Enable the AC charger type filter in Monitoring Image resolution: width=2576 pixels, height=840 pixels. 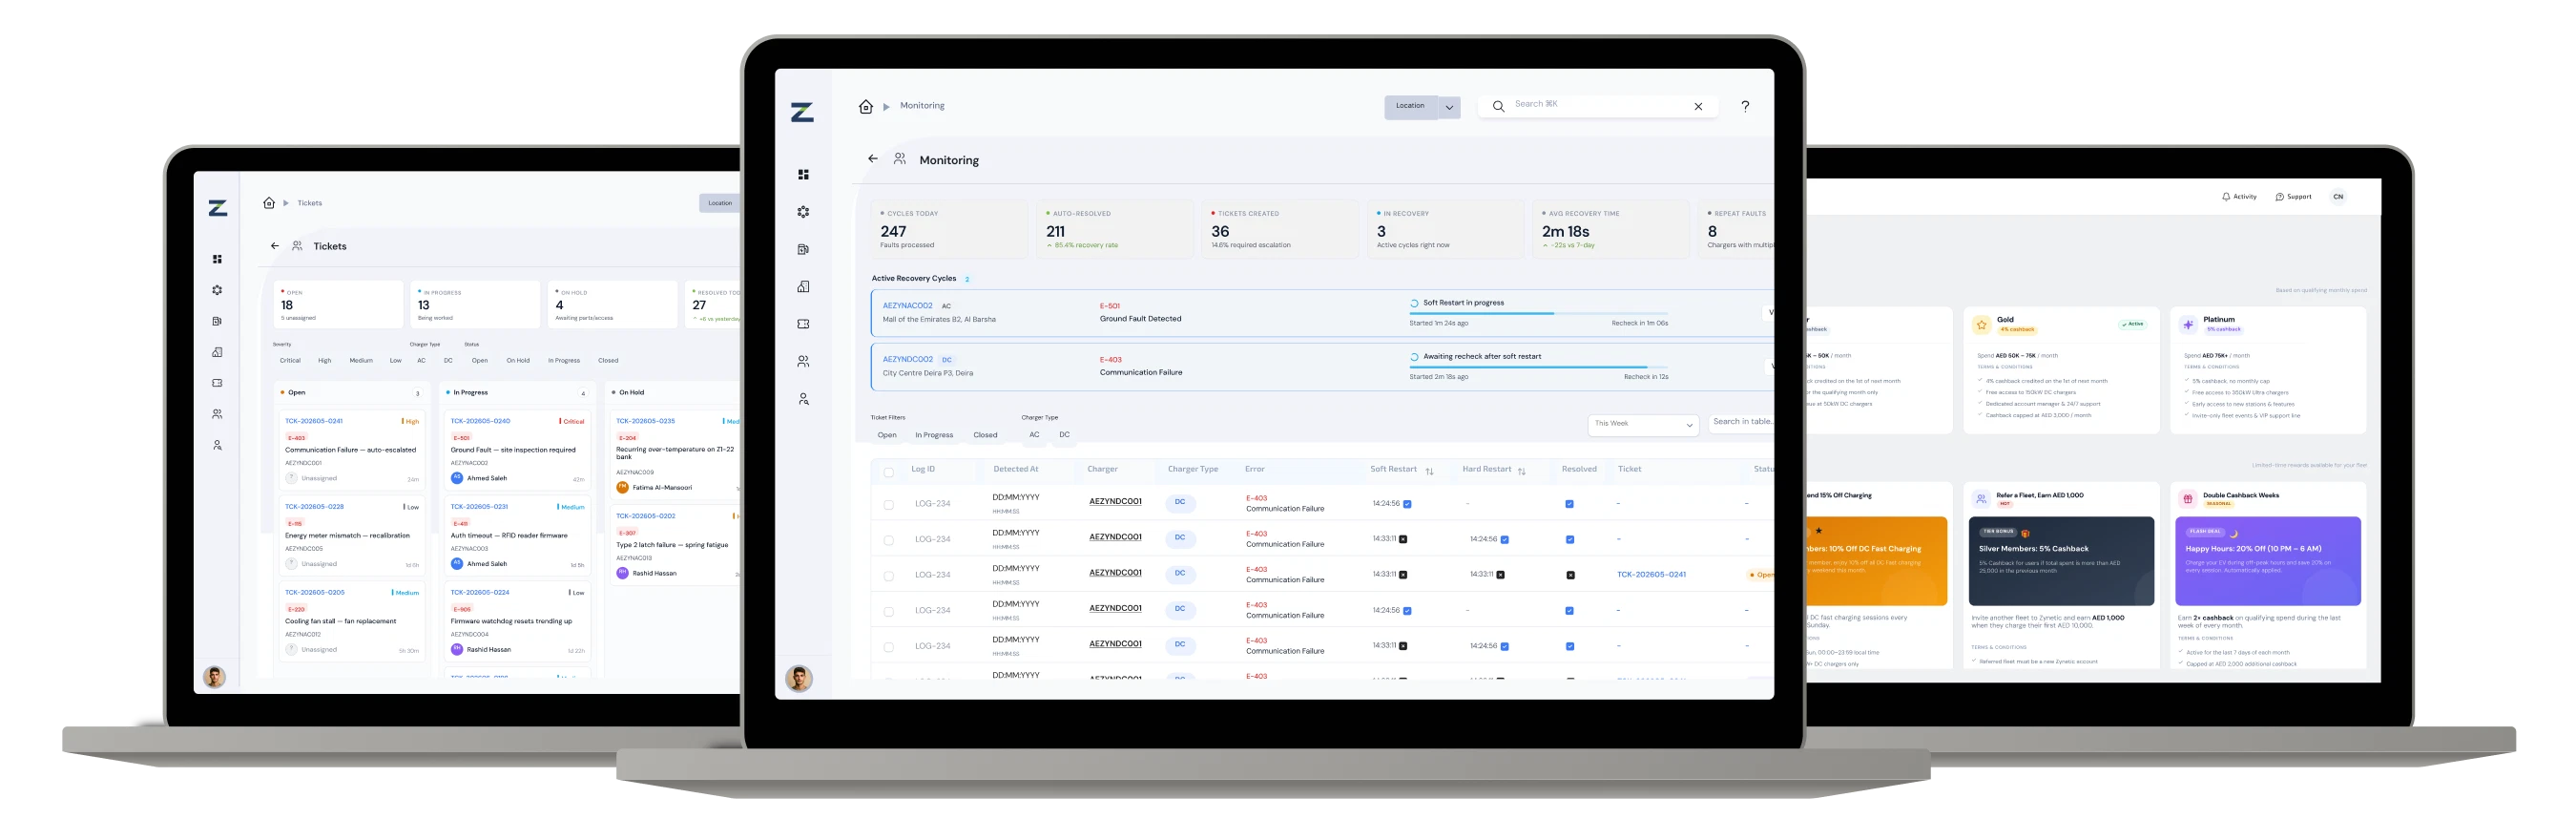pos(1034,435)
